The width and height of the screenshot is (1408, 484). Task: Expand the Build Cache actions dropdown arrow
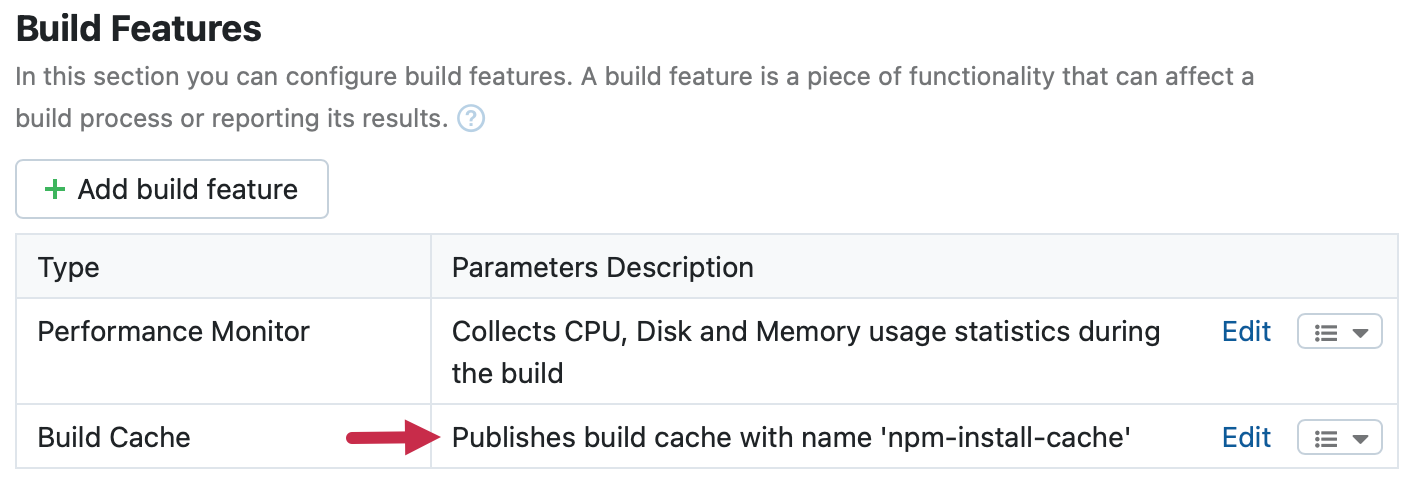pos(1360,438)
